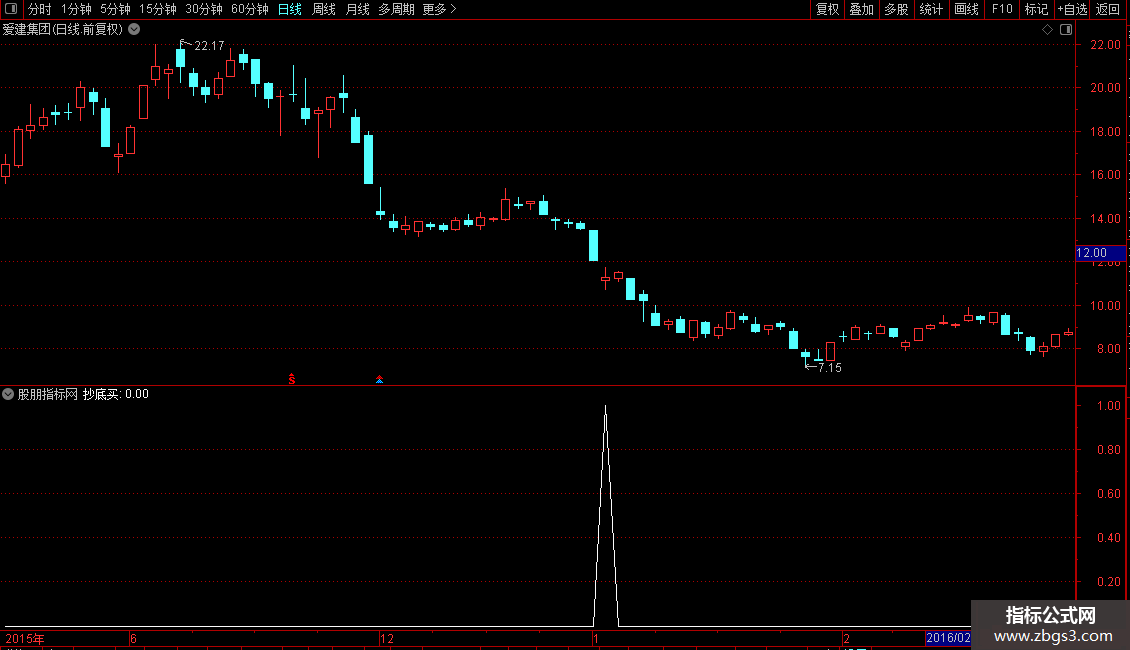Open the 爱建集团 chart dropdown arrow

click(x=134, y=30)
